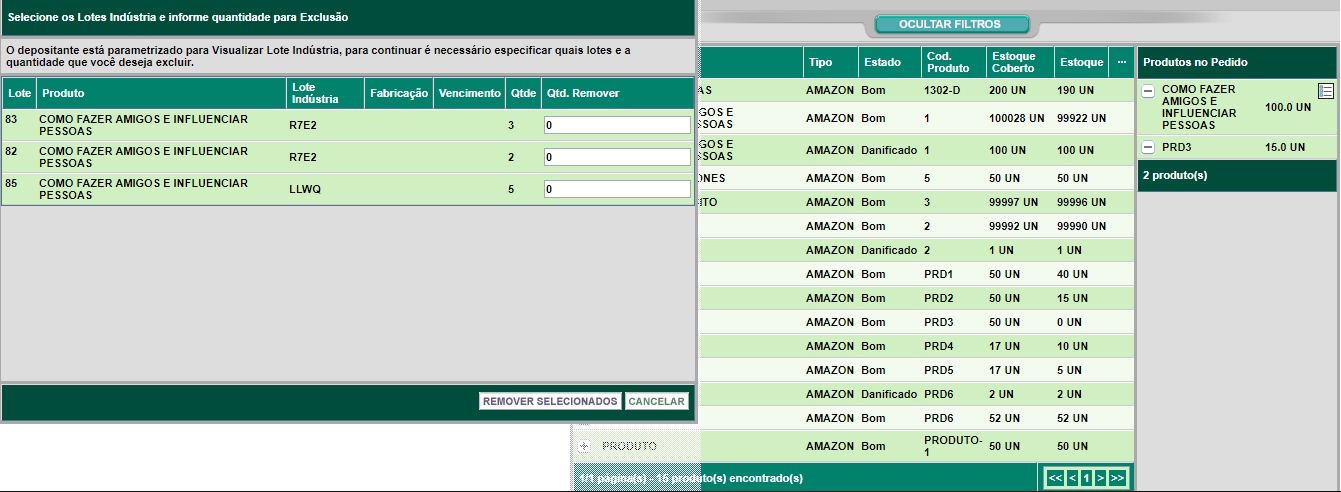Add PRODUTO row with plus icon

[x=585, y=446]
